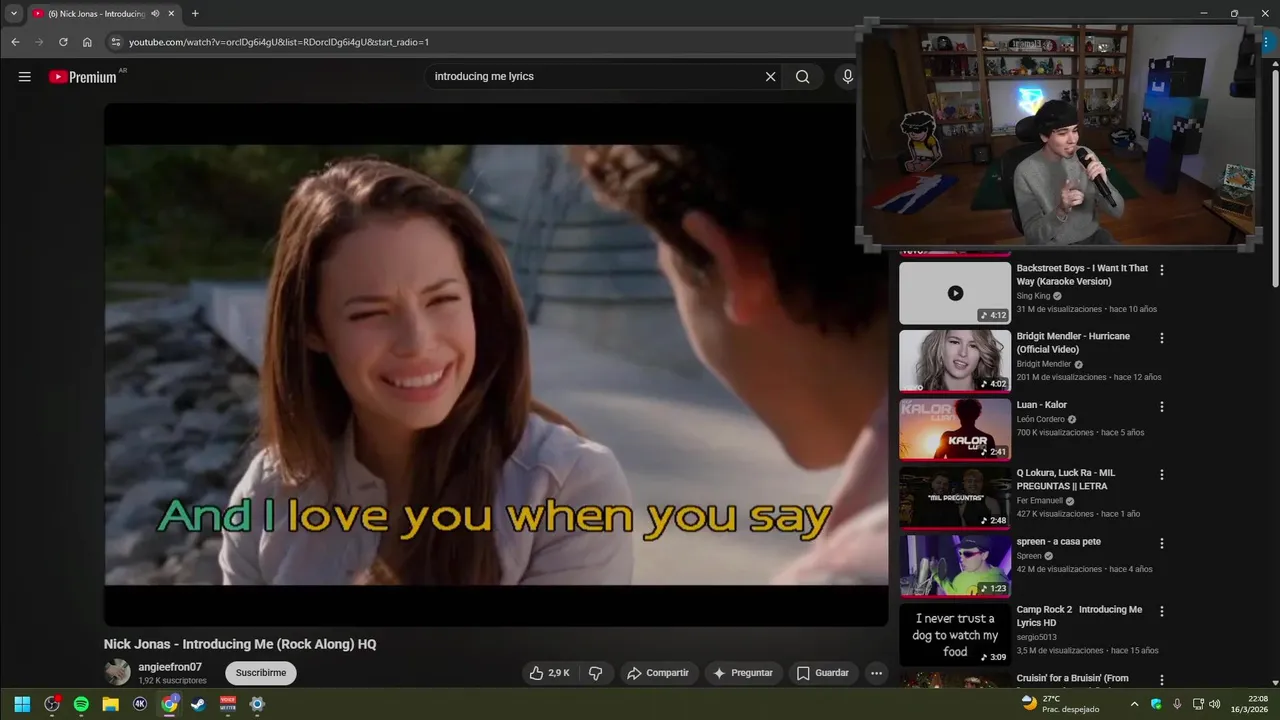1280x720 pixels.
Task: Go to the YouTube Premium home logo
Action: (x=84, y=77)
